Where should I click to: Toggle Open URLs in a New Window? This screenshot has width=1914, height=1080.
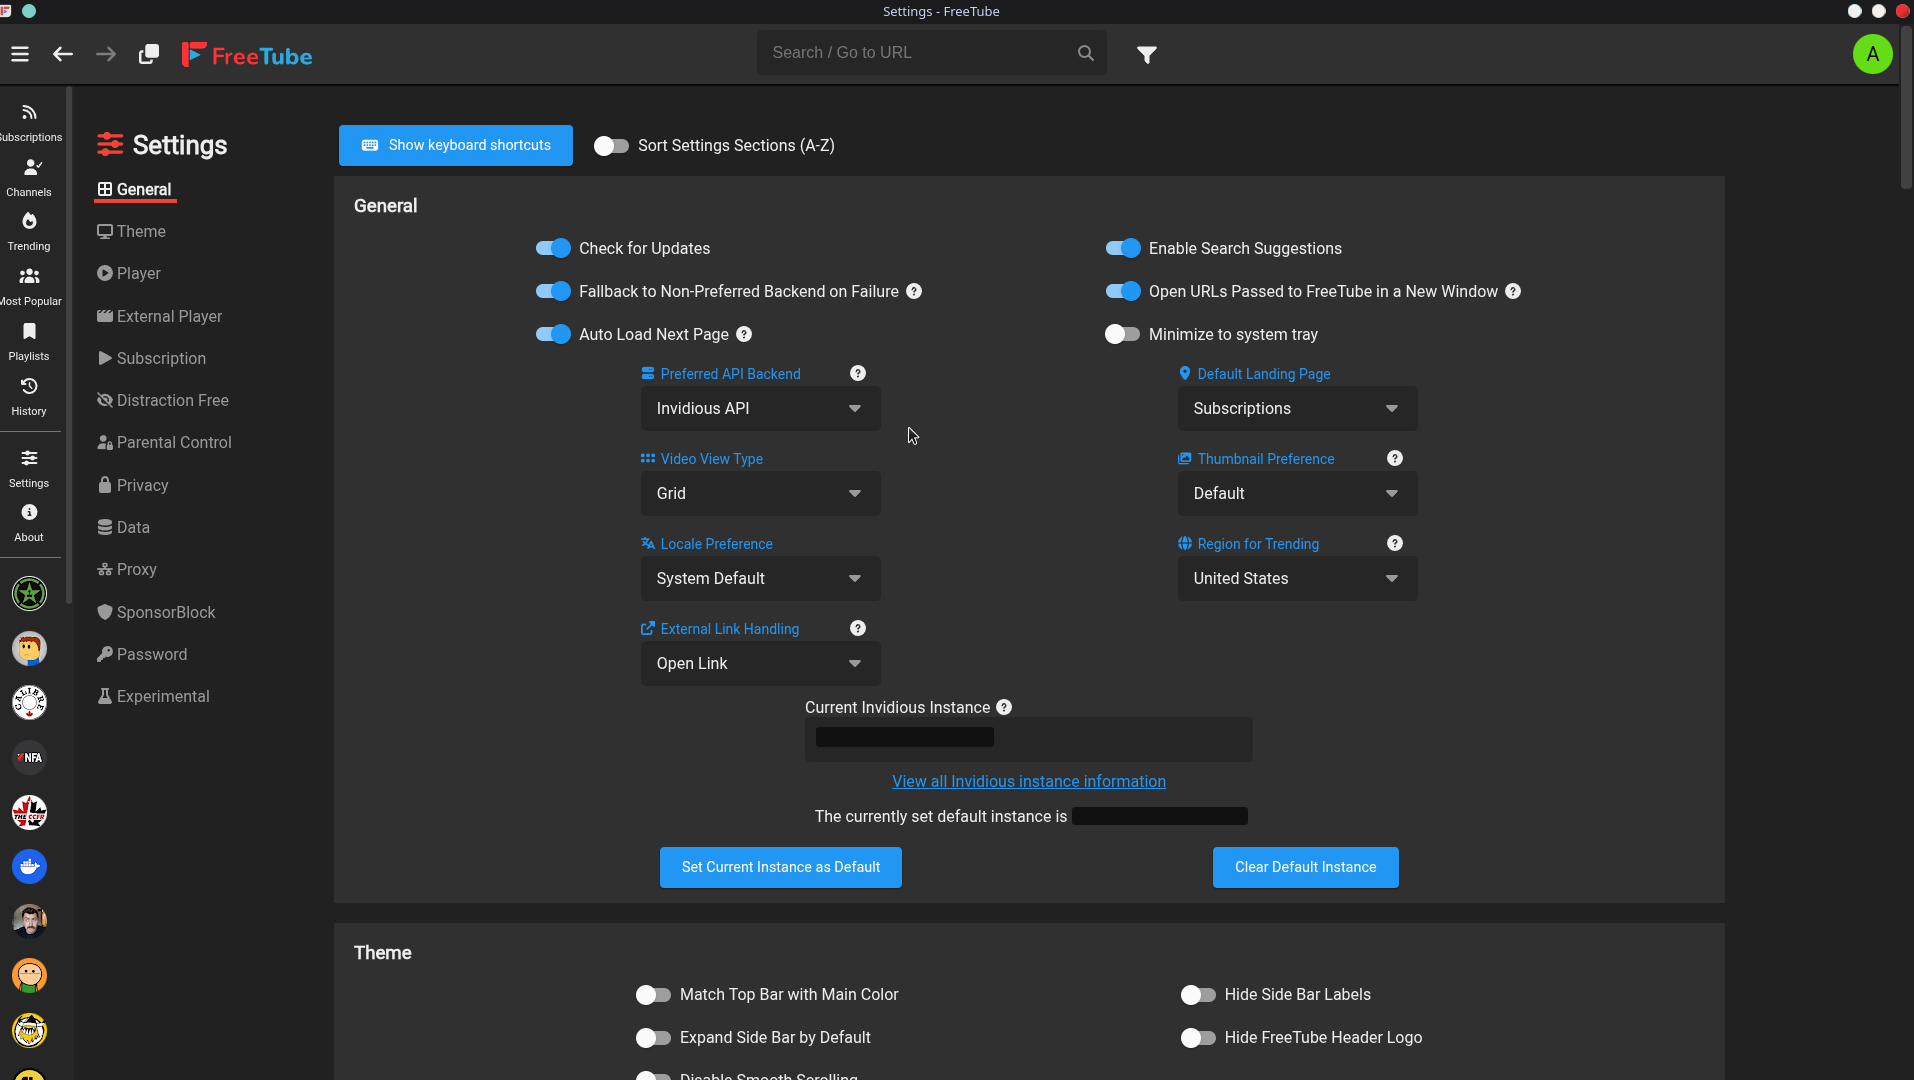point(1123,291)
